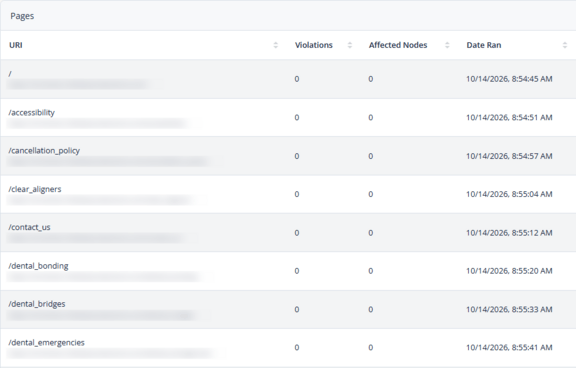
Task: Open the /dental_bonding page link
Action: coord(39,266)
